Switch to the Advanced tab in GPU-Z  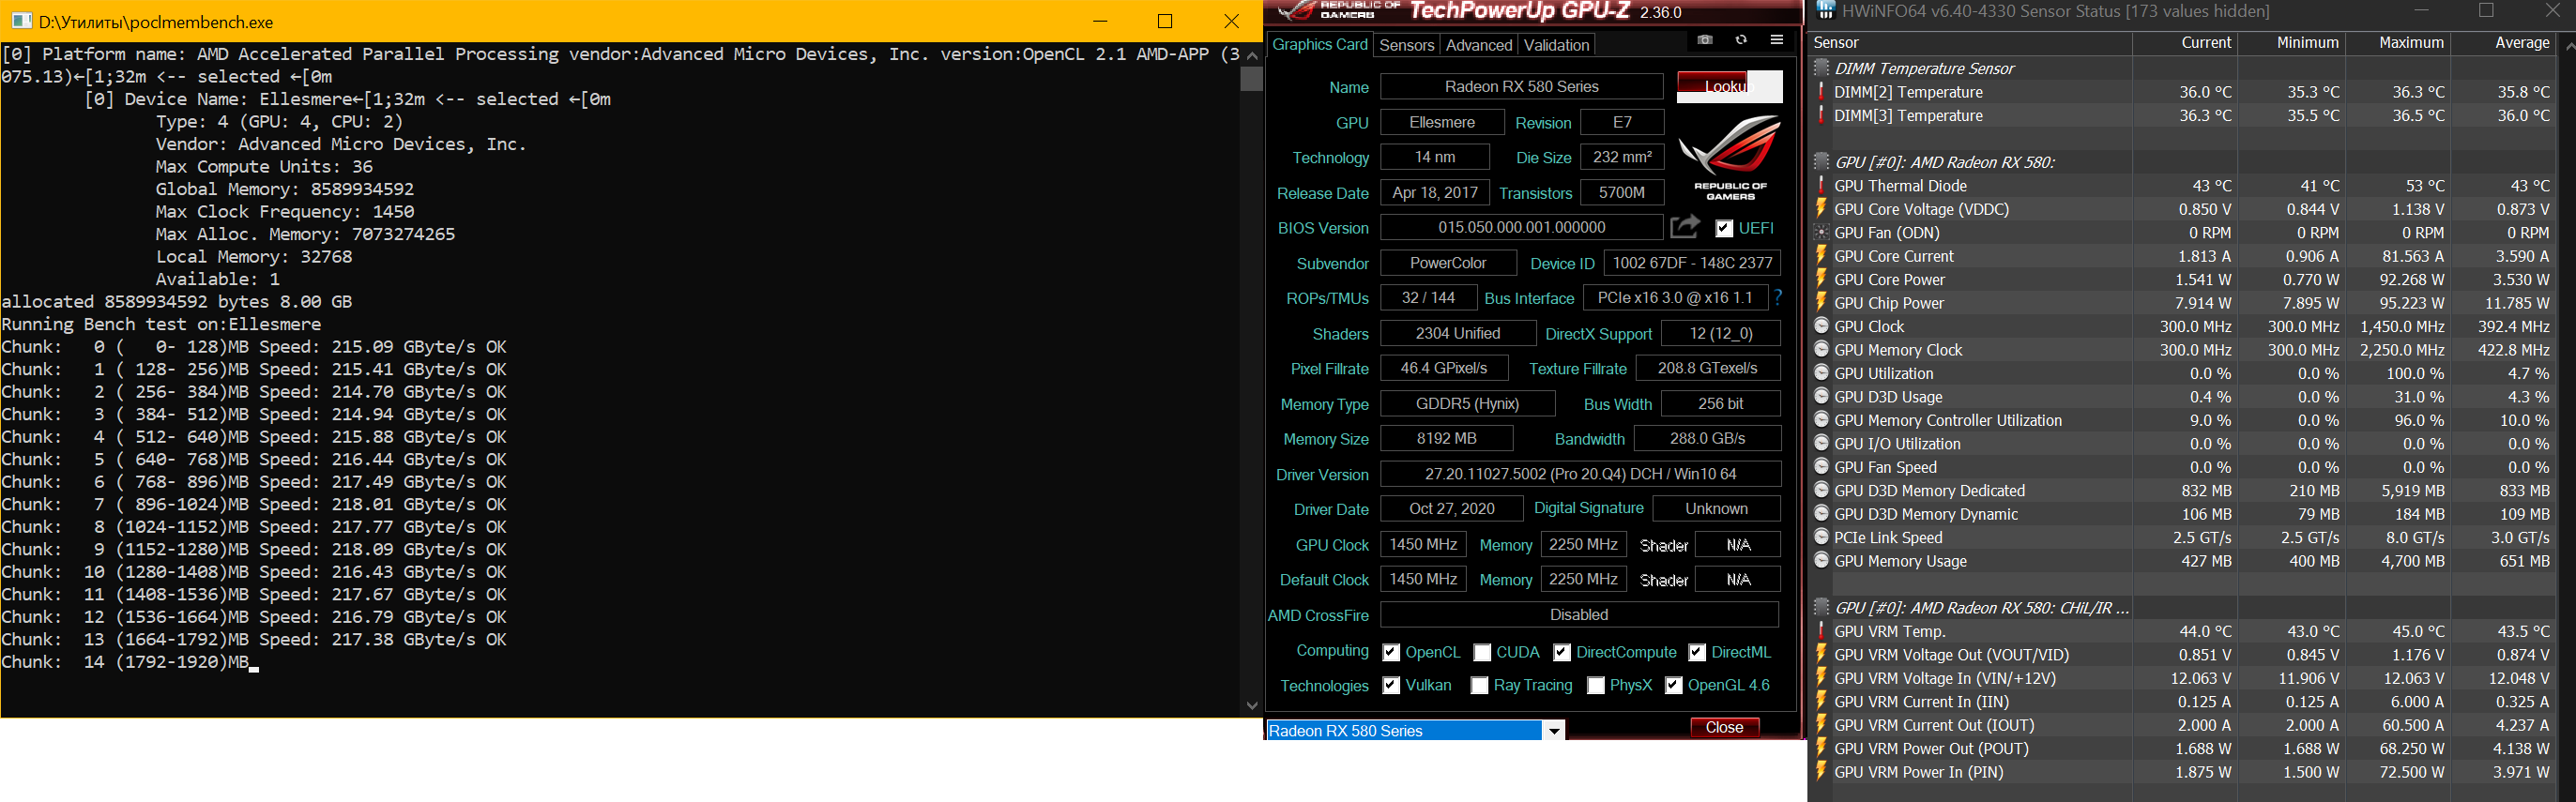click(1479, 45)
